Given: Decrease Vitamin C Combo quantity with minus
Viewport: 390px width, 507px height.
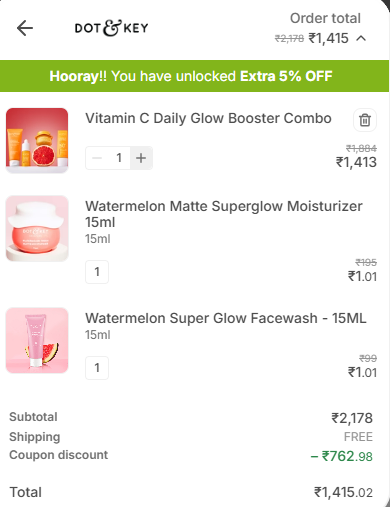Looking at the screenshot, I should click(97, 158).
